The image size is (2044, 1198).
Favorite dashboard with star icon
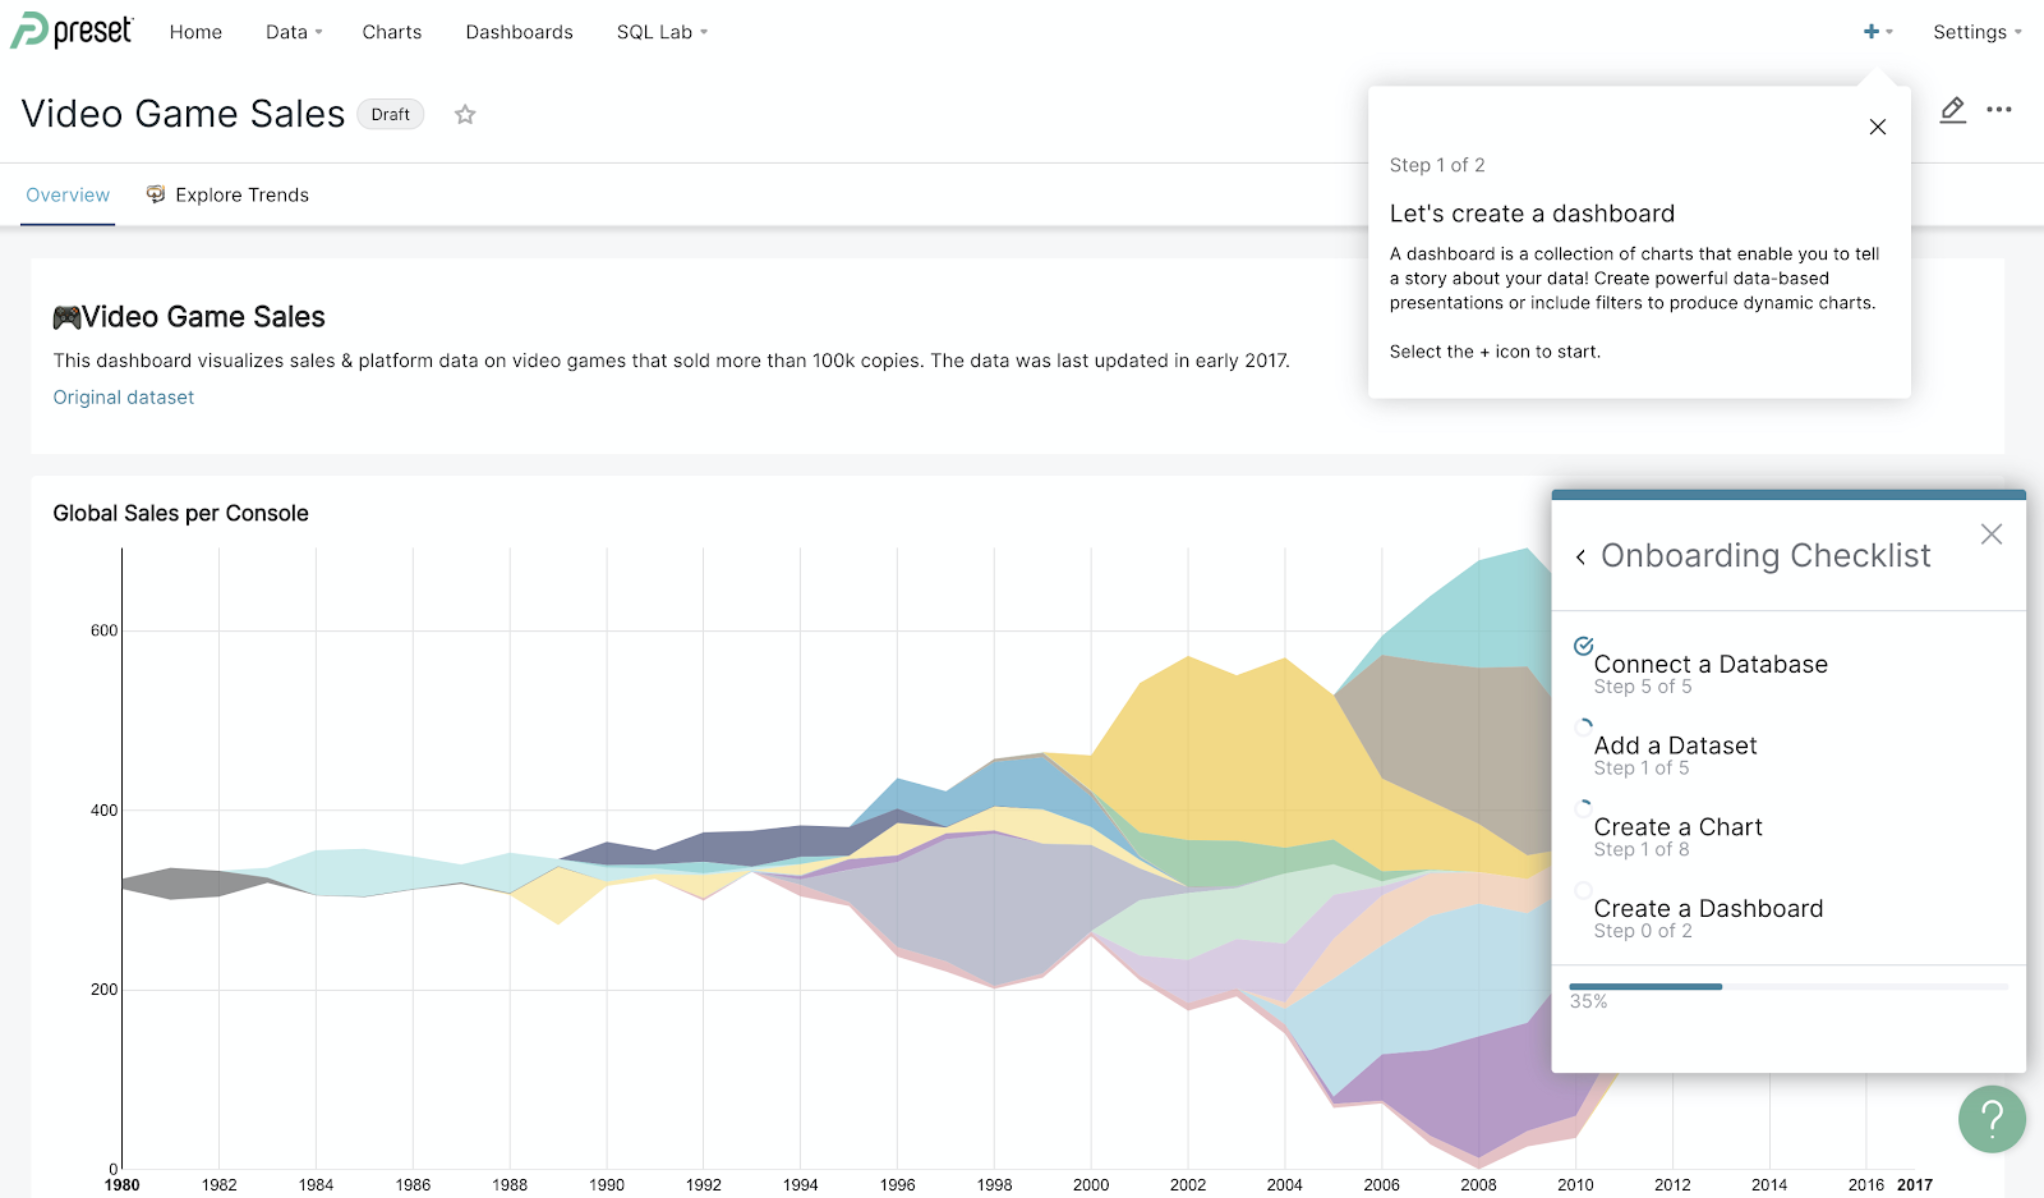[x=465, y=114]
